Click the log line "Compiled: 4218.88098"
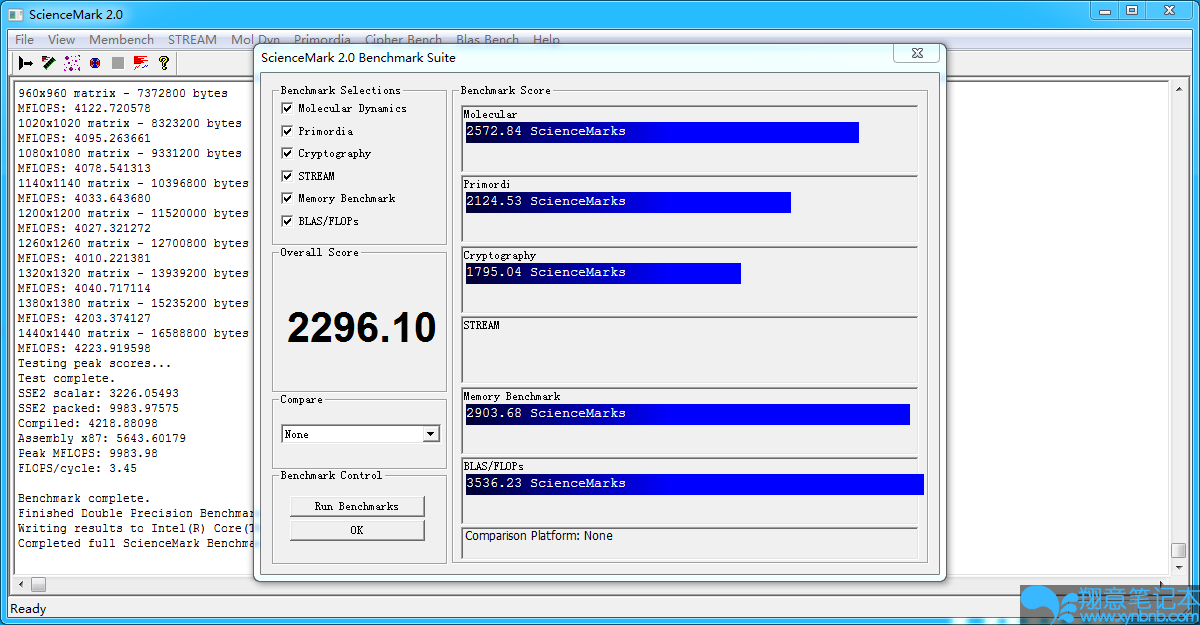 point(88,423)
